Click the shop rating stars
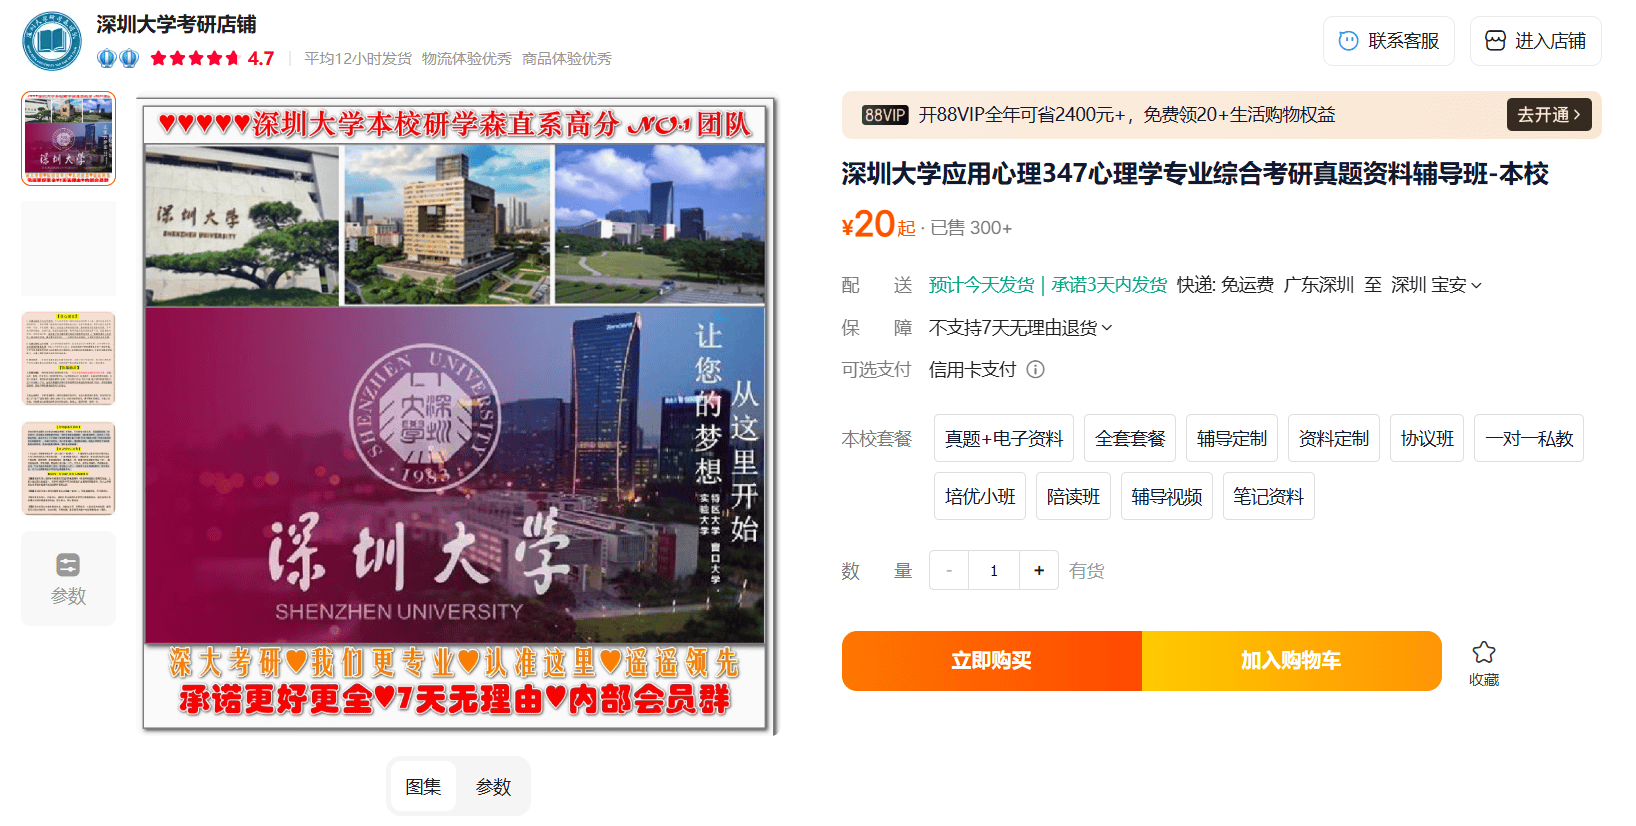1636x826 pixels. pyautogui.click(x=195, y=58)
